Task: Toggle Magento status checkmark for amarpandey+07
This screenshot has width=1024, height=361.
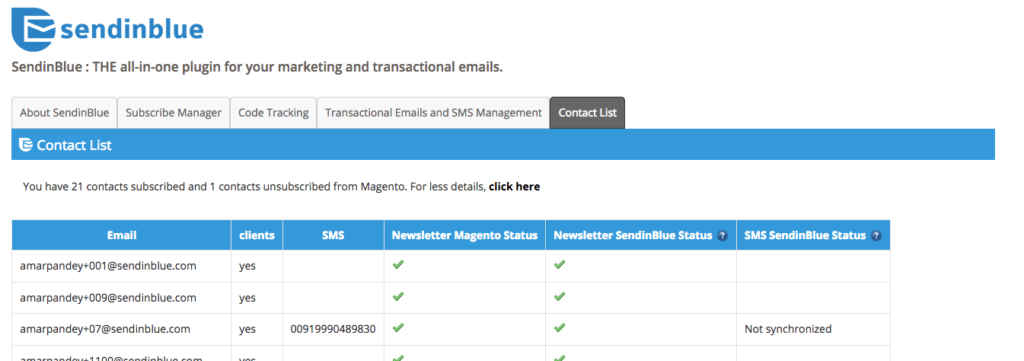Action: pyautogui.click(x=398, y=328)
